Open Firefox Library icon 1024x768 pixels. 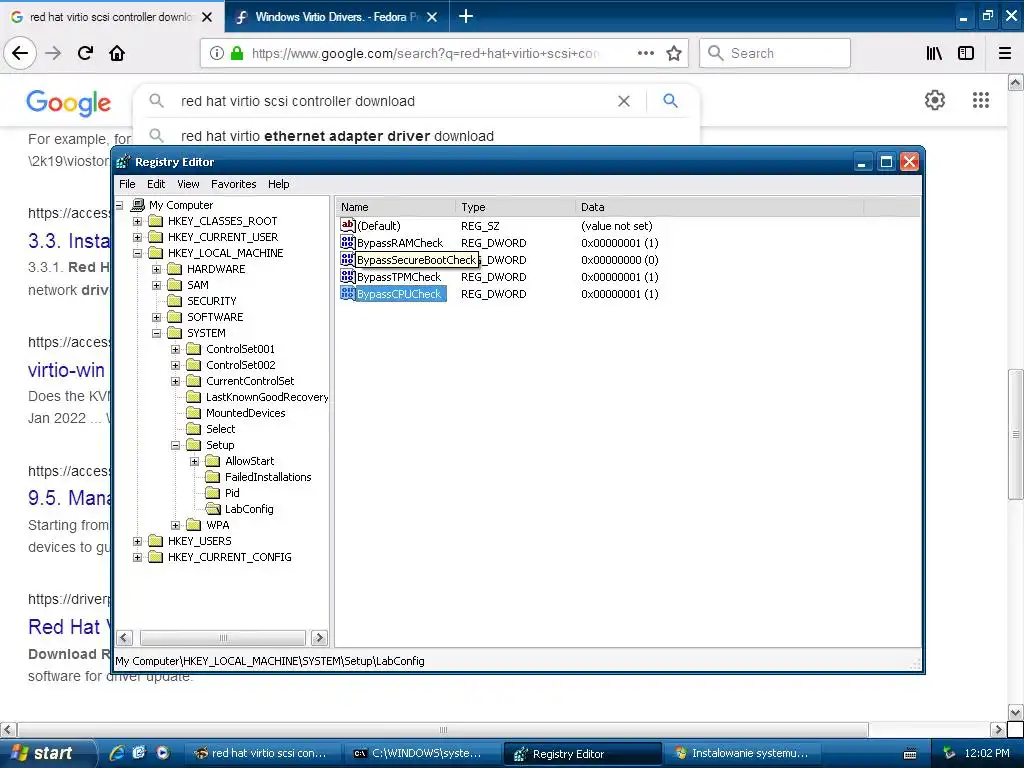pyautogui.click(x=934, y=53)
